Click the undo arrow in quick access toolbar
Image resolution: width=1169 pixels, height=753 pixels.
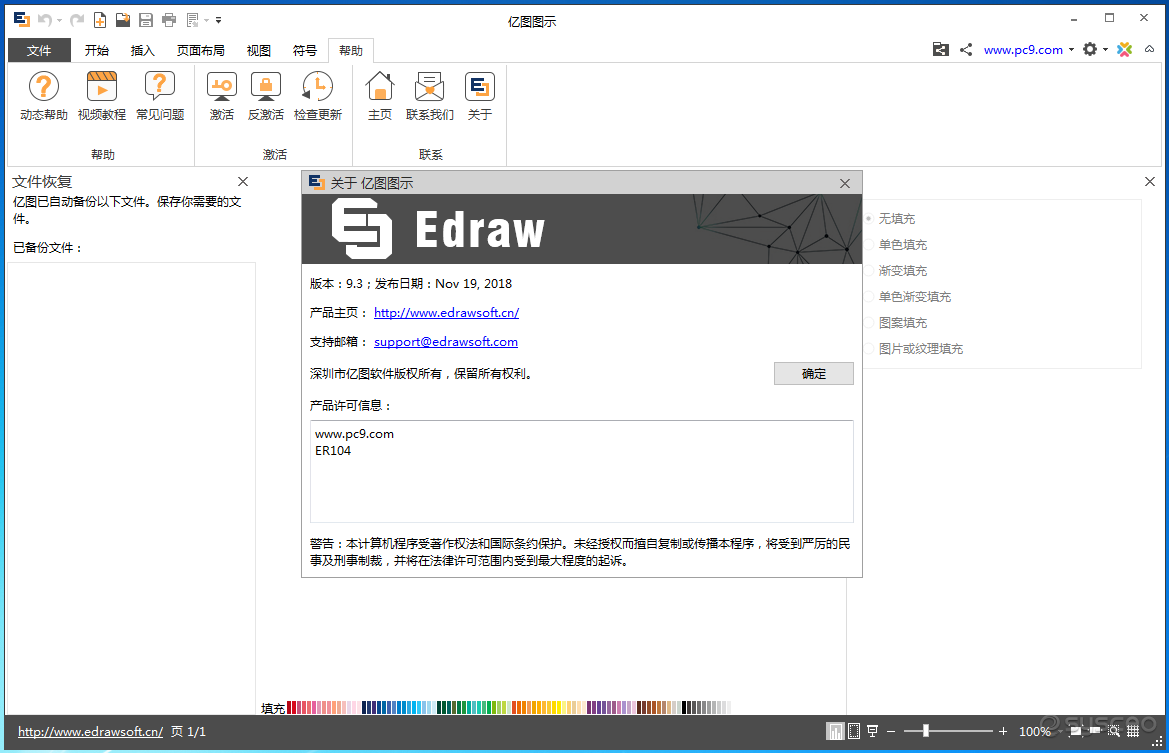pyautogui.click(x=45, y=20)
